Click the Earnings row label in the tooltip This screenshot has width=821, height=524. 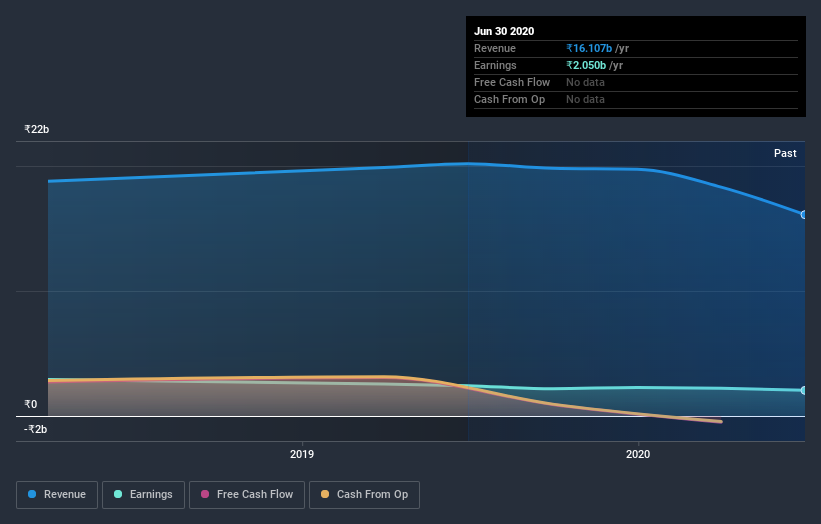495,65
